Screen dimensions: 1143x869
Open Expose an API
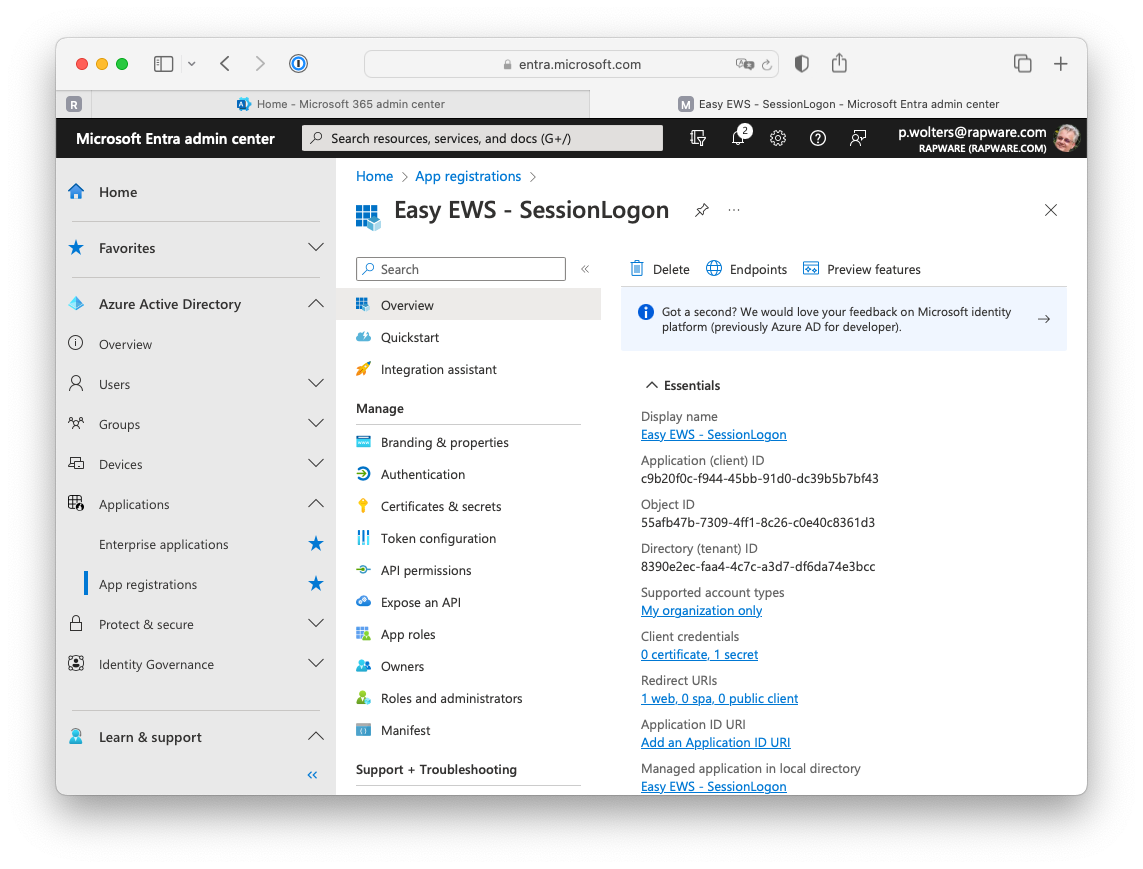421,603
